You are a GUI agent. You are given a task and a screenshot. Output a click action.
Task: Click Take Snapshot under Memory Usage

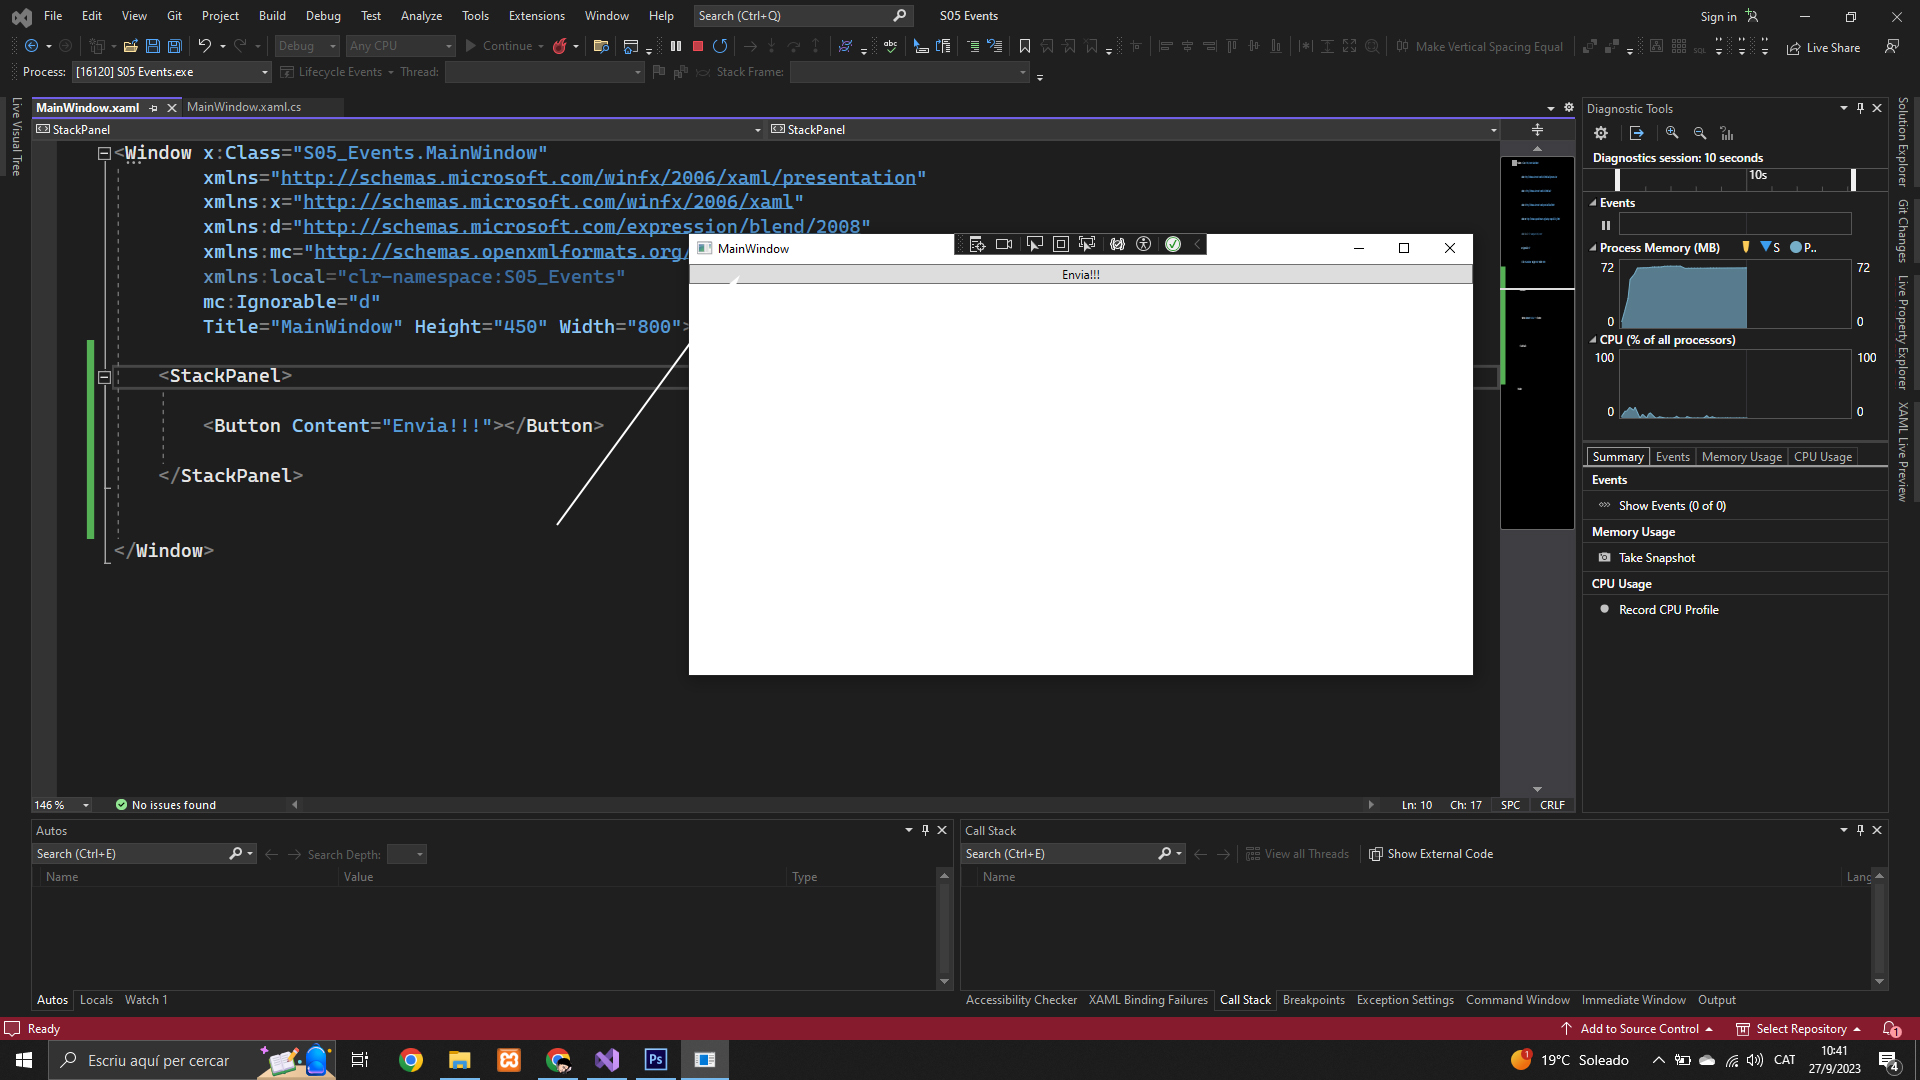point(1656,558)
